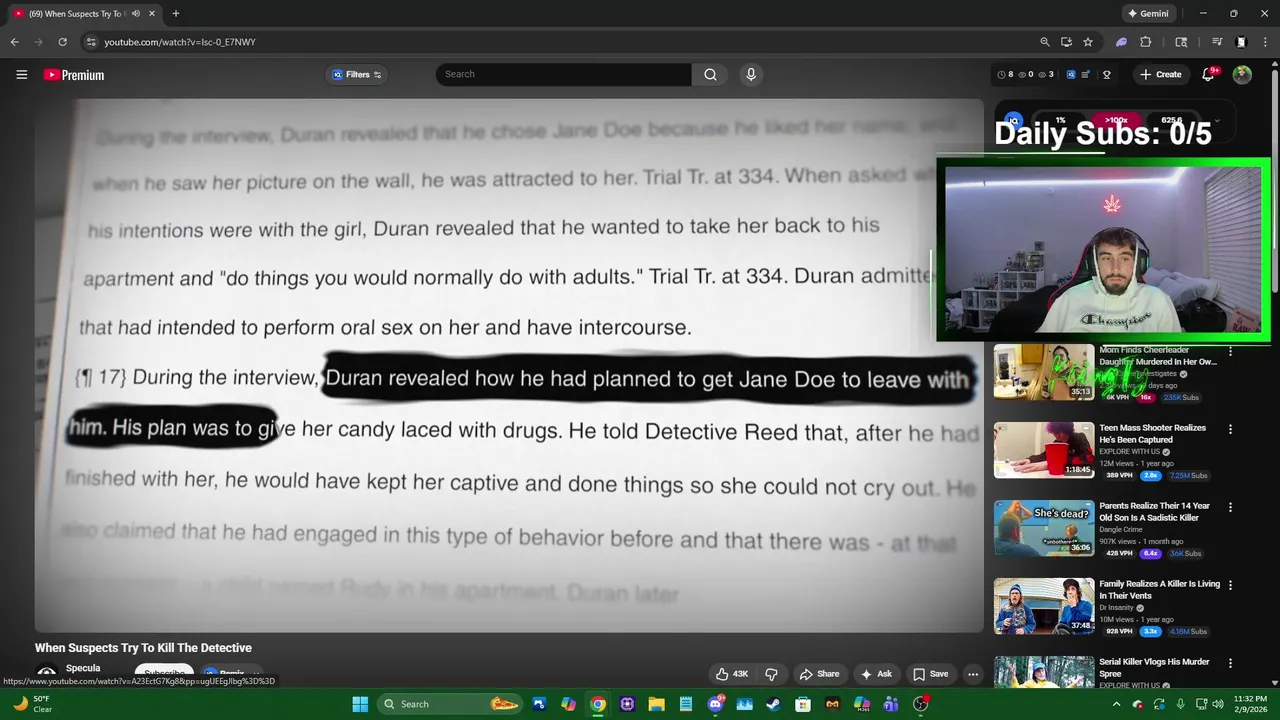Bookmark this page with star icon

coord(1088,42)
